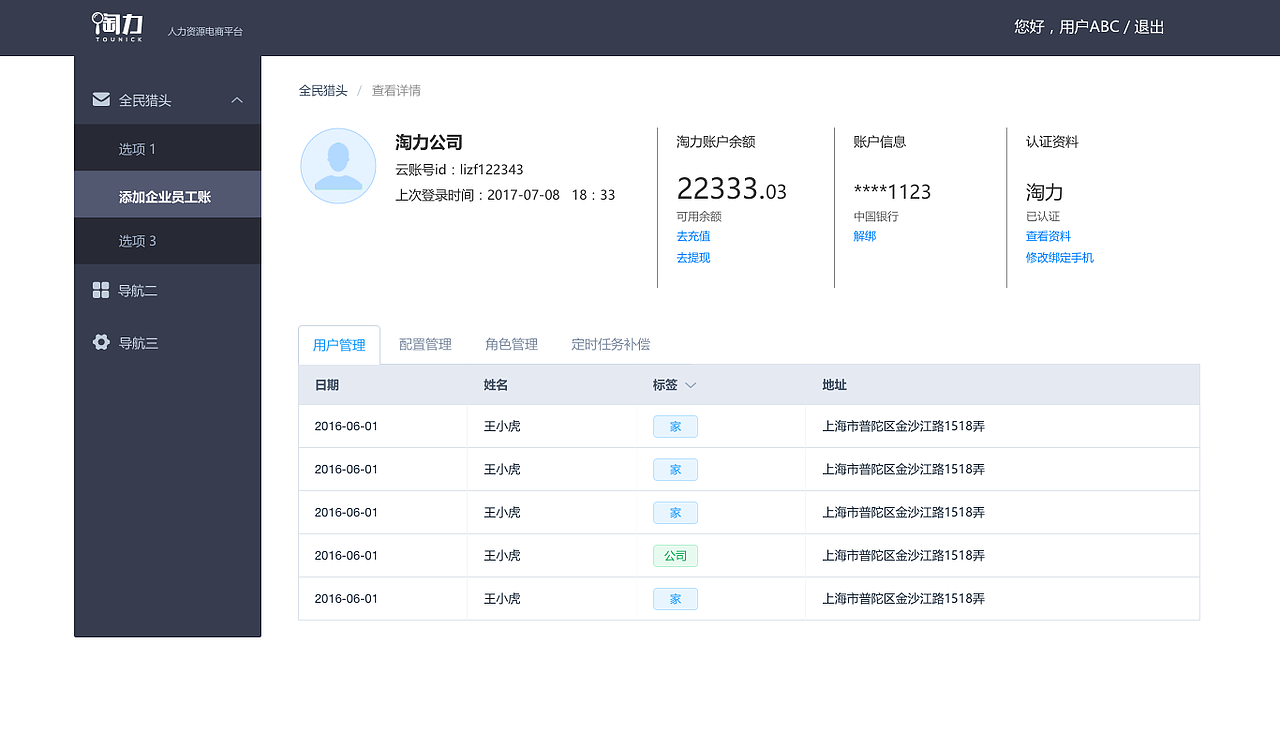Viewport: 1280px width, 734px height.
Task: Open the 查看资料 link
Action: 1048,236
